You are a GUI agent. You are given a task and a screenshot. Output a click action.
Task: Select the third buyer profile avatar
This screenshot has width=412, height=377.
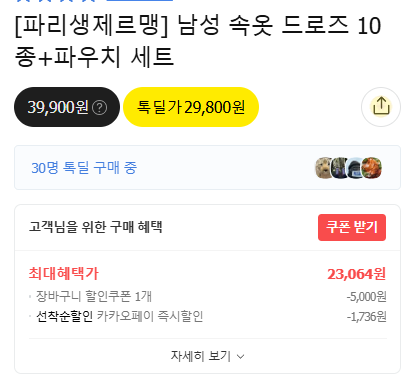click(x=355, y=168)
